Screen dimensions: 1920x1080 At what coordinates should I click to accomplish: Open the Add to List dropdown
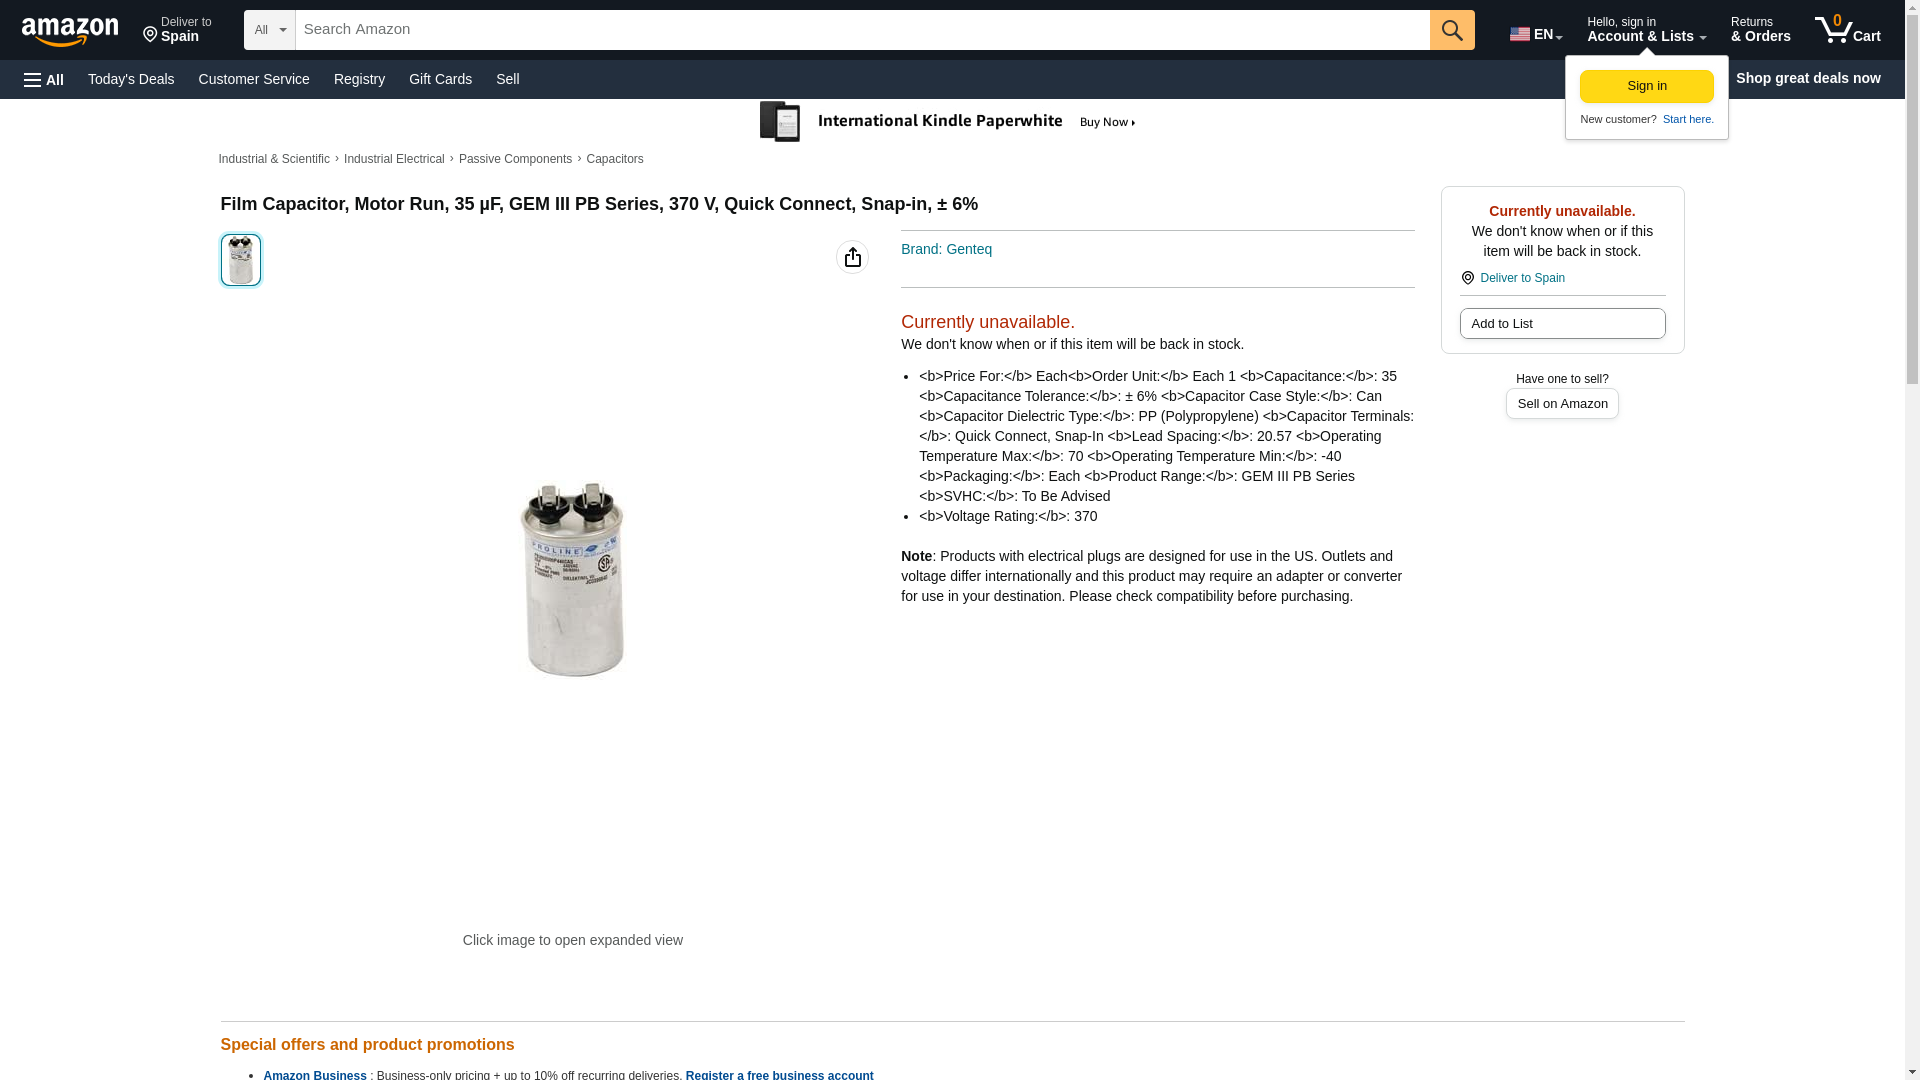(1562, 324)
